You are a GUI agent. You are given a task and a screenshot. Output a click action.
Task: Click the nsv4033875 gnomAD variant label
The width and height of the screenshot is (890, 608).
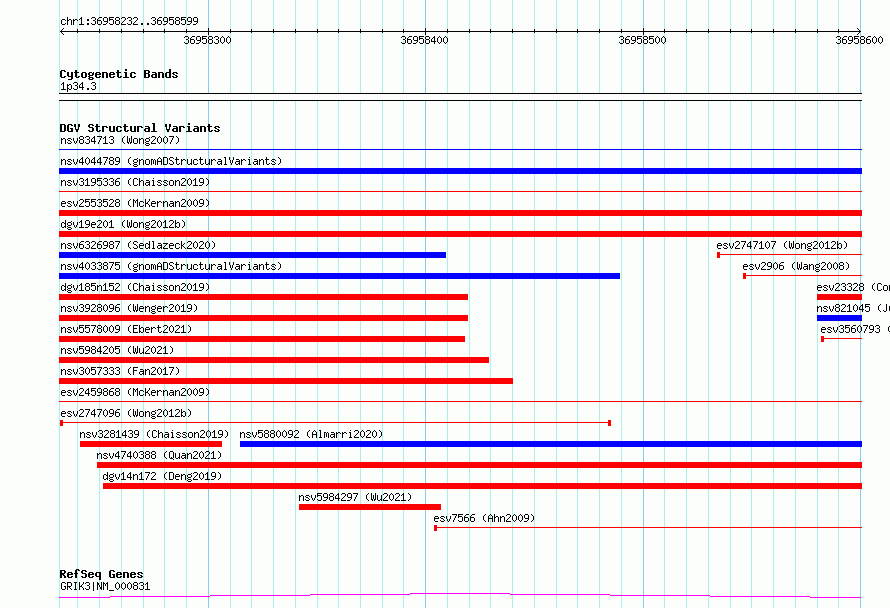pos(171,266)
